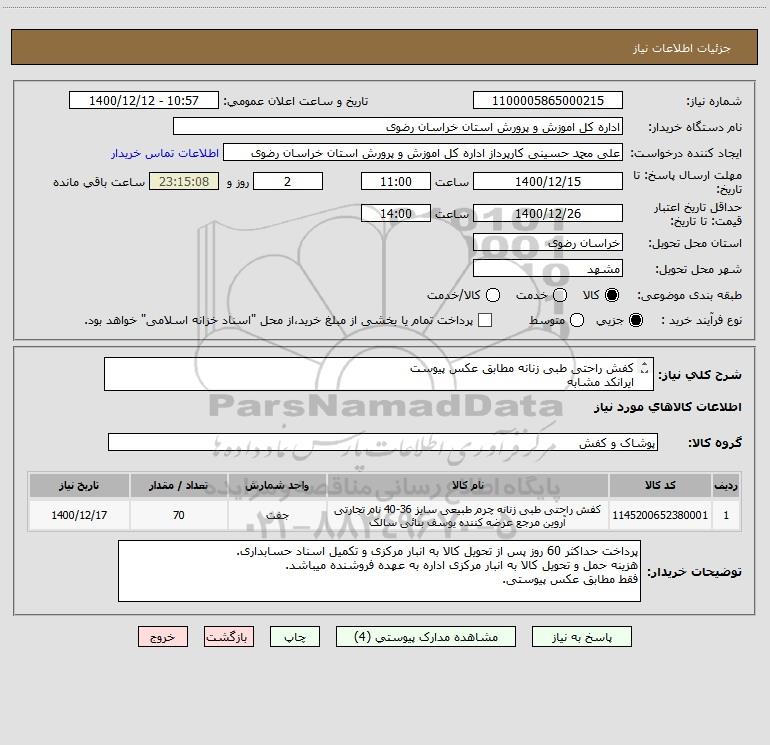Click the نام دستگاه خریدار field

[x=398, y=126]
